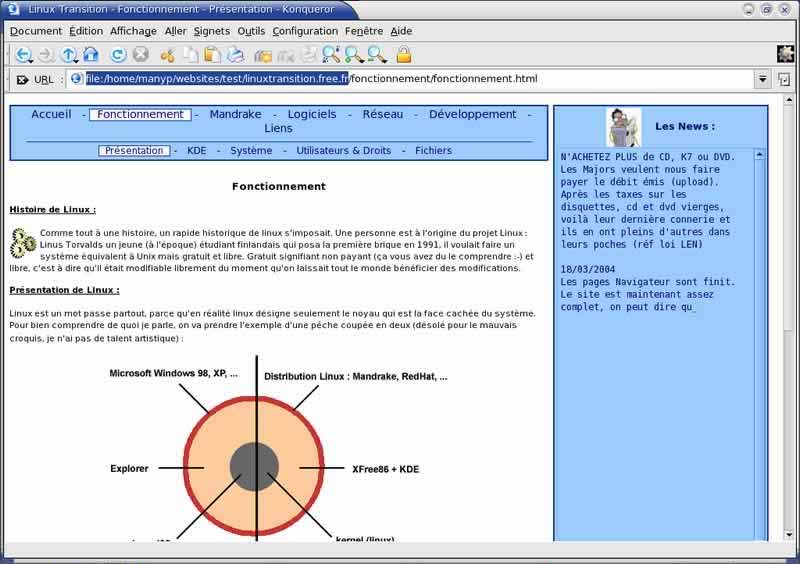Select the Présentation sub-link
This screenshot has height=564, width=800.
134,151
